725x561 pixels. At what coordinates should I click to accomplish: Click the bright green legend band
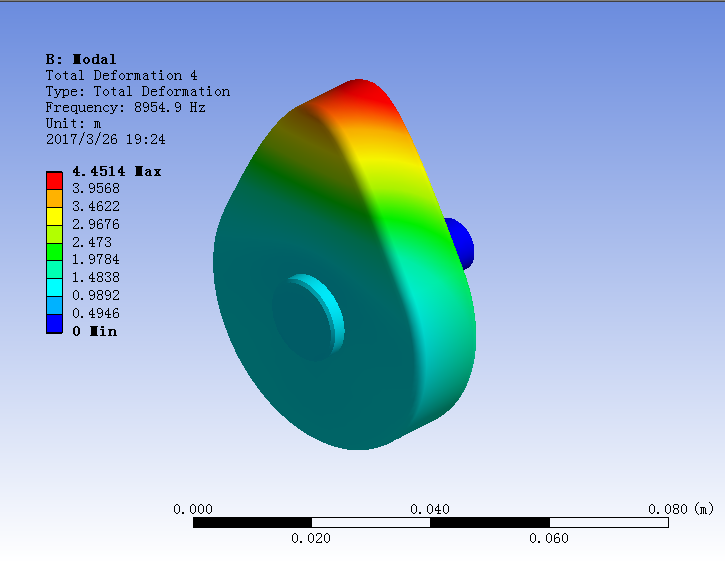tap(54, 252)
